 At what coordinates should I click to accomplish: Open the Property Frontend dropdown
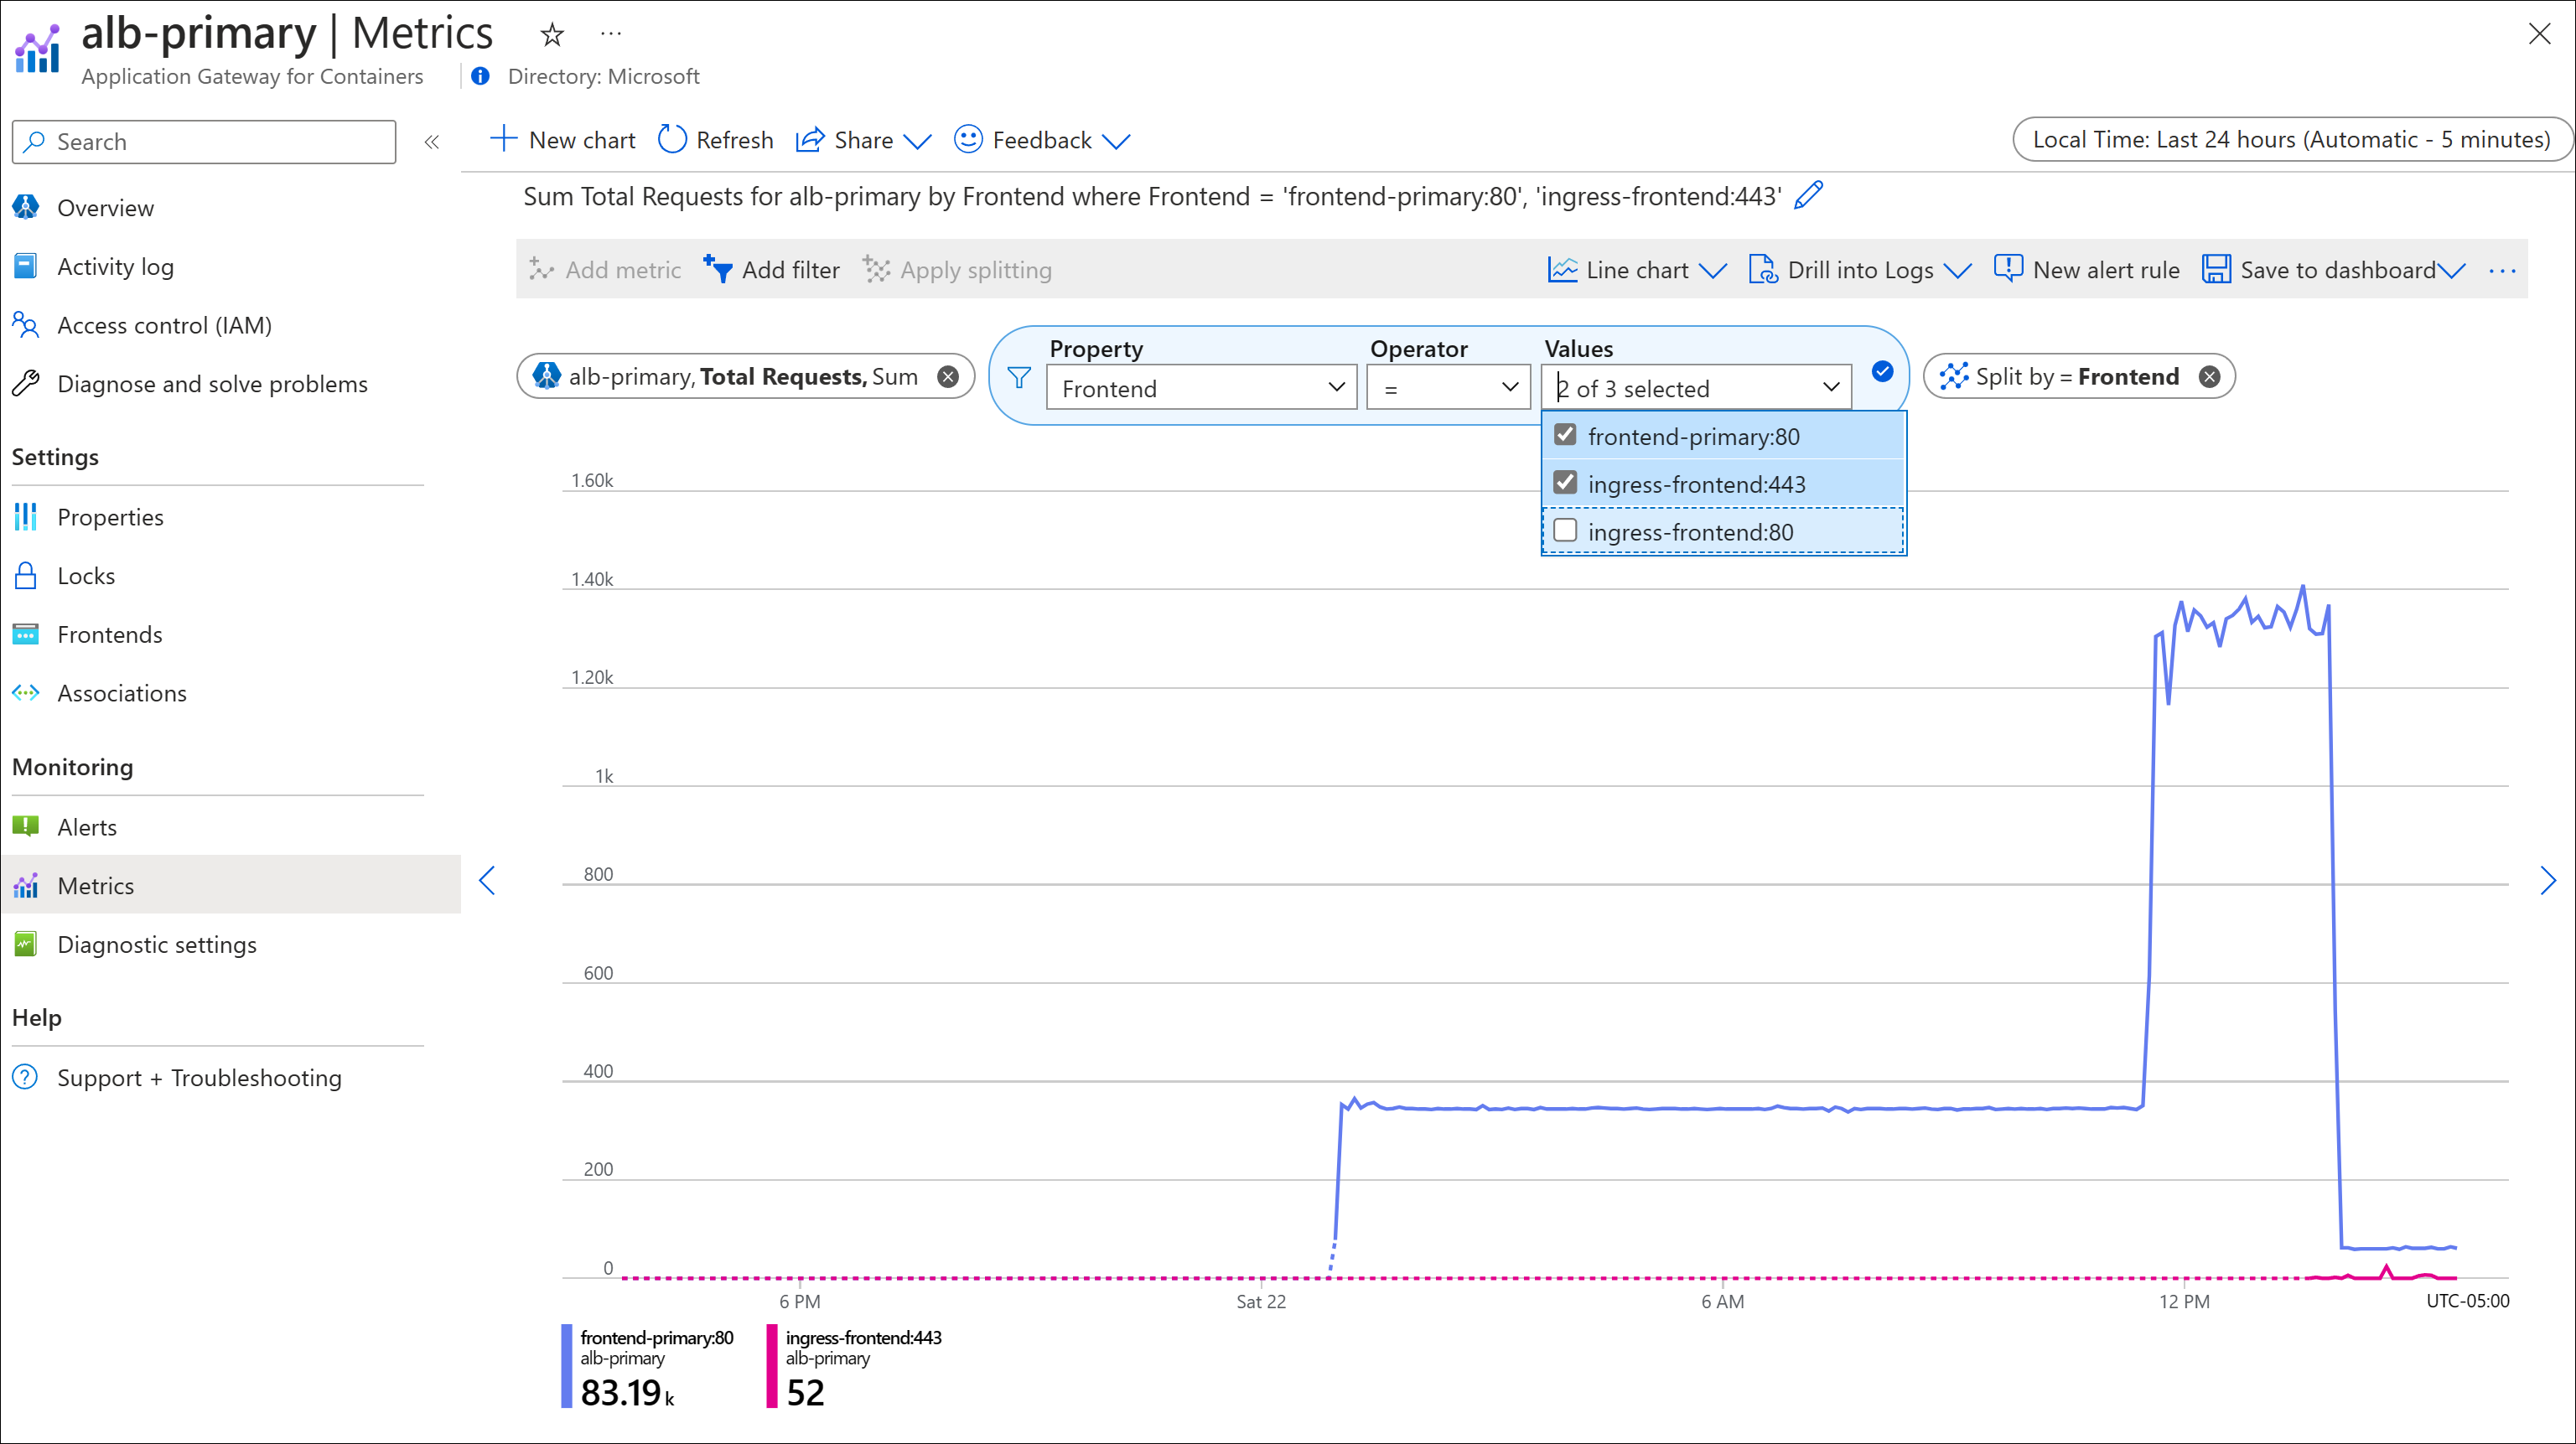tap(1201, 387)
